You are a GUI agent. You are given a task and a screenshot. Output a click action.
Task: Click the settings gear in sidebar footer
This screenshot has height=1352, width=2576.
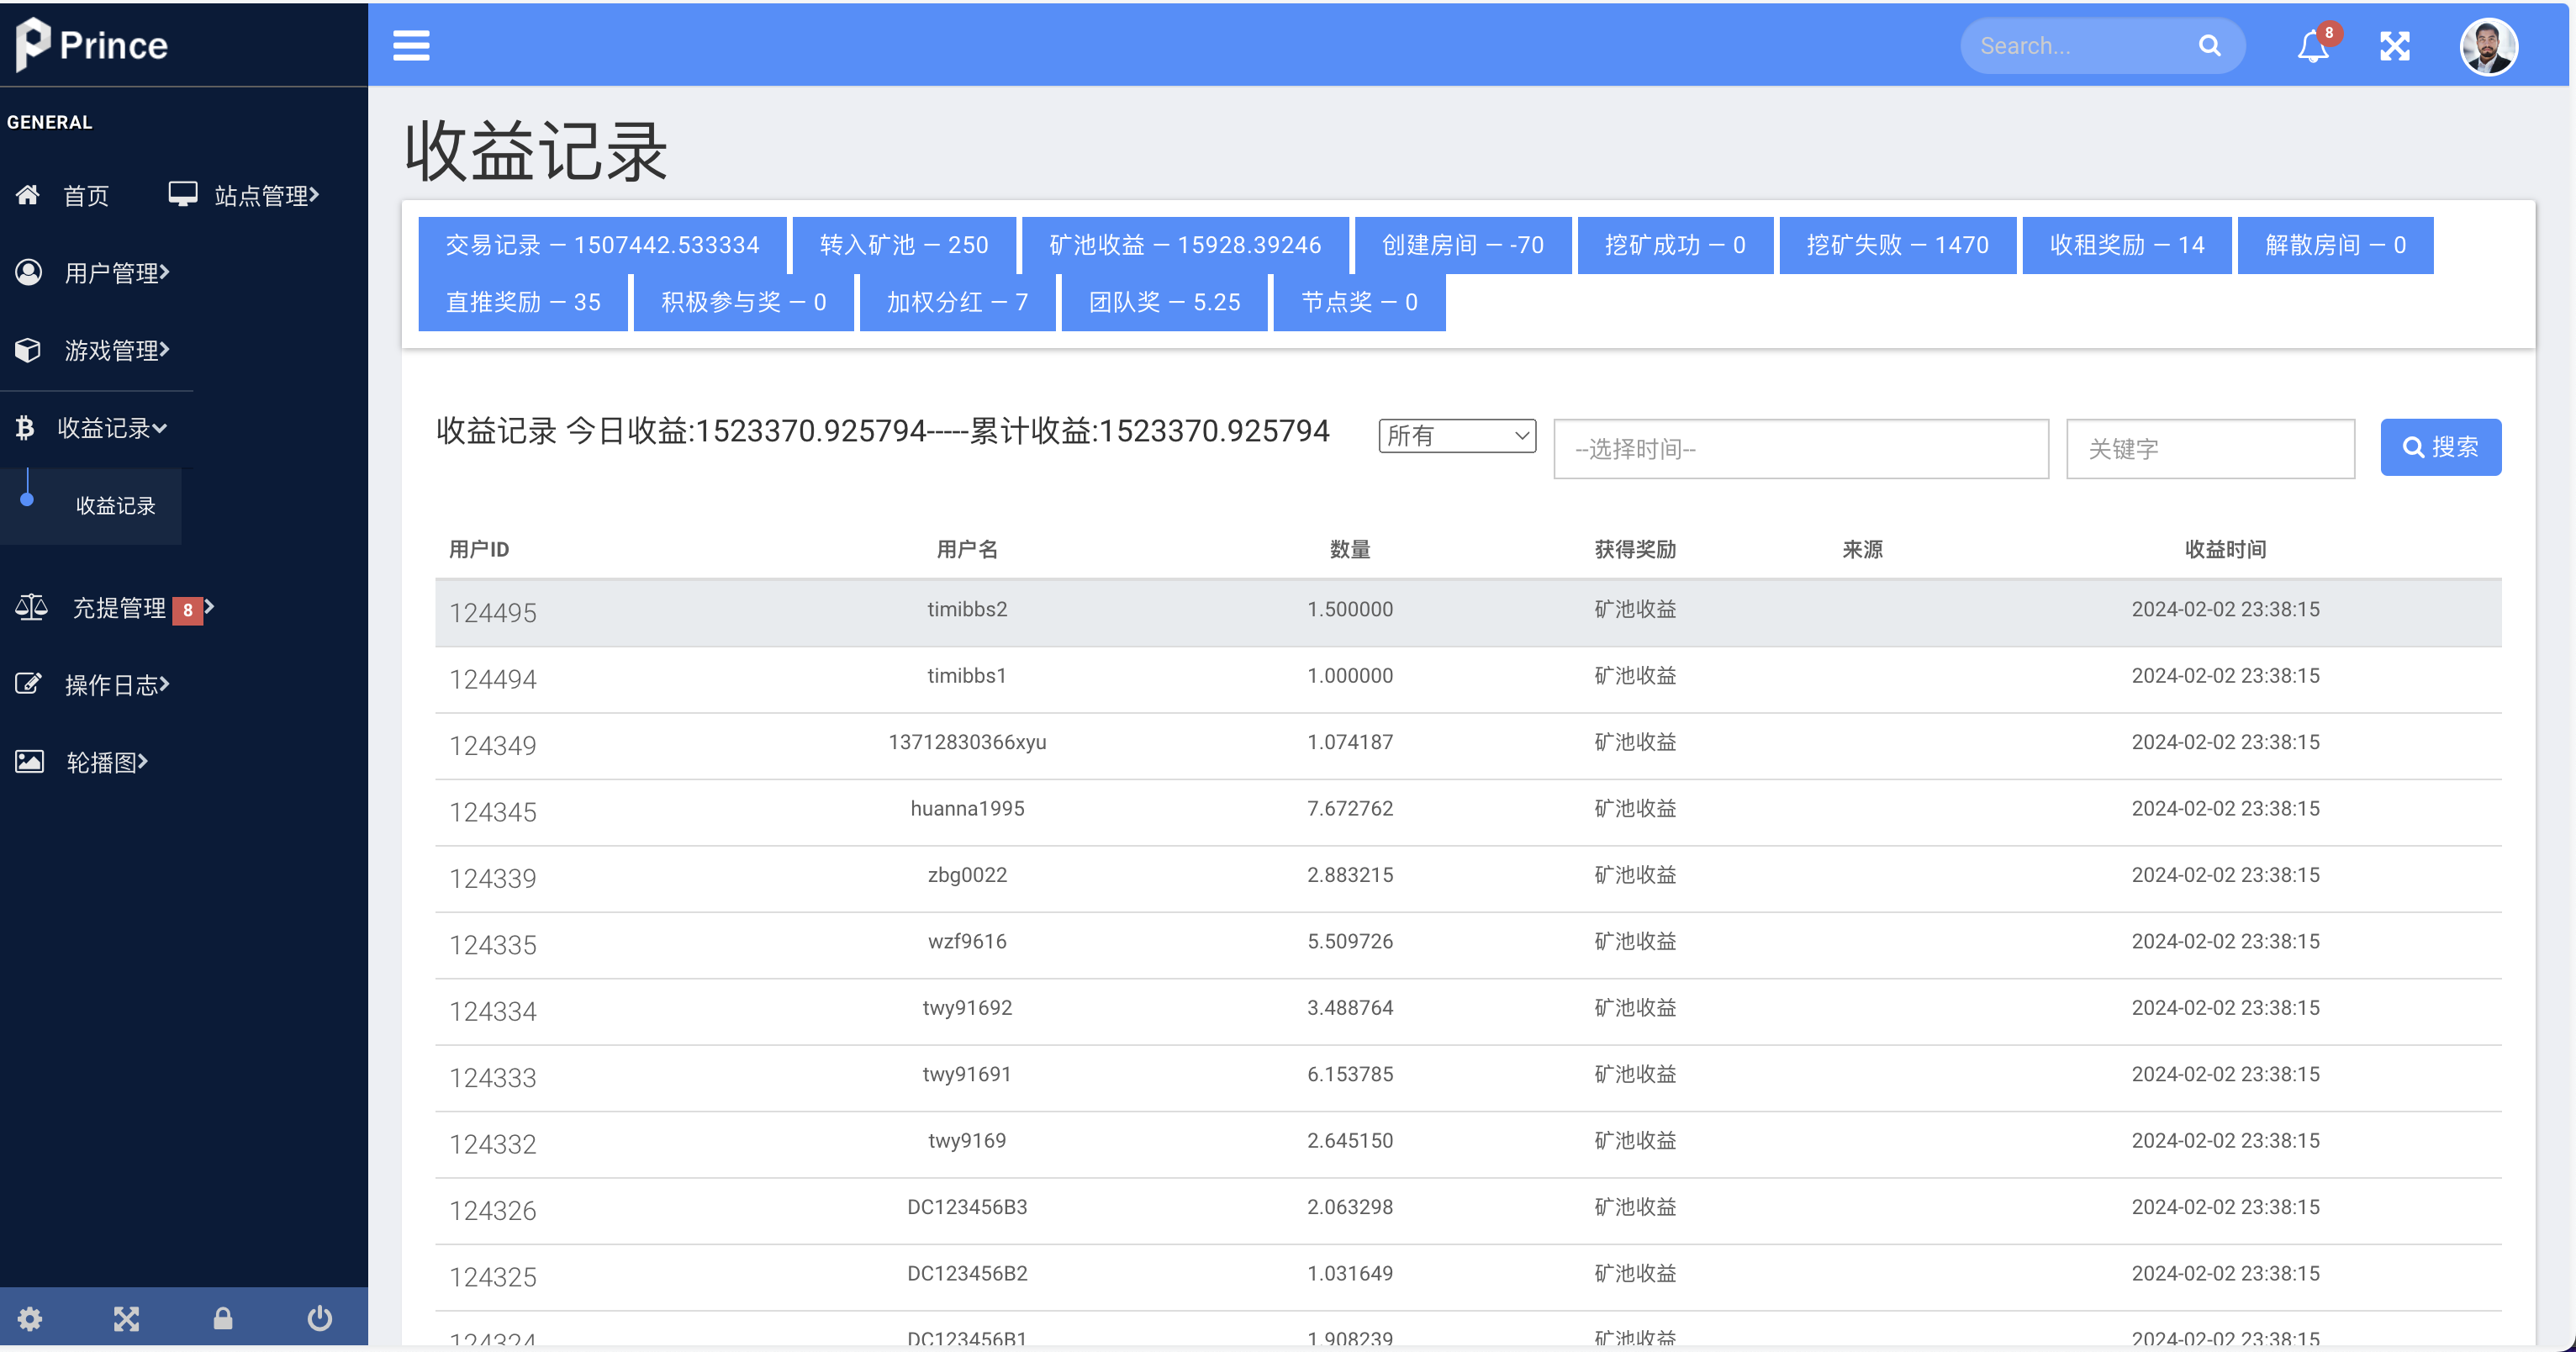click(x=30, y=1318)
